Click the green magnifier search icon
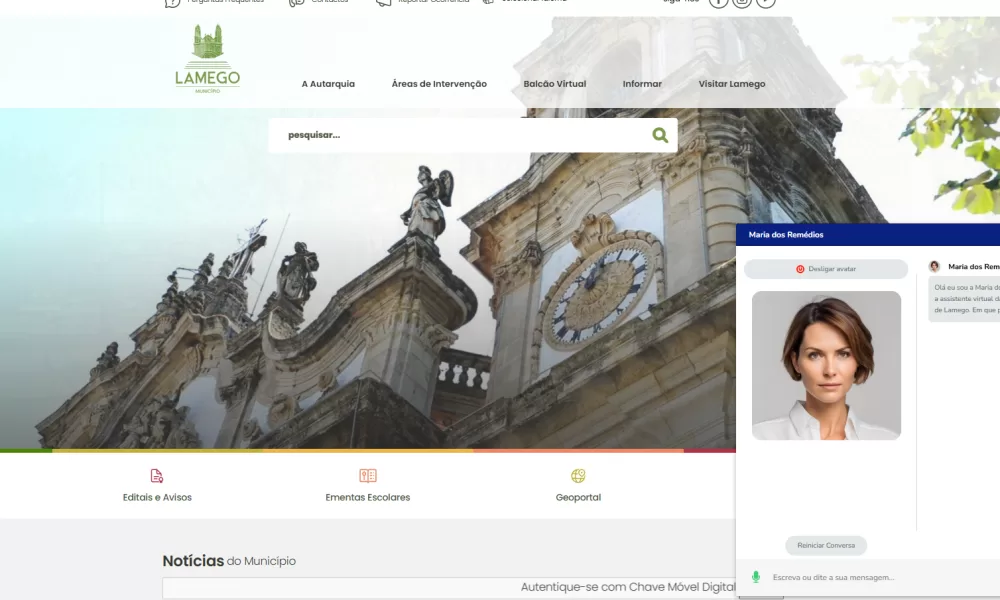 pos(660,135)
